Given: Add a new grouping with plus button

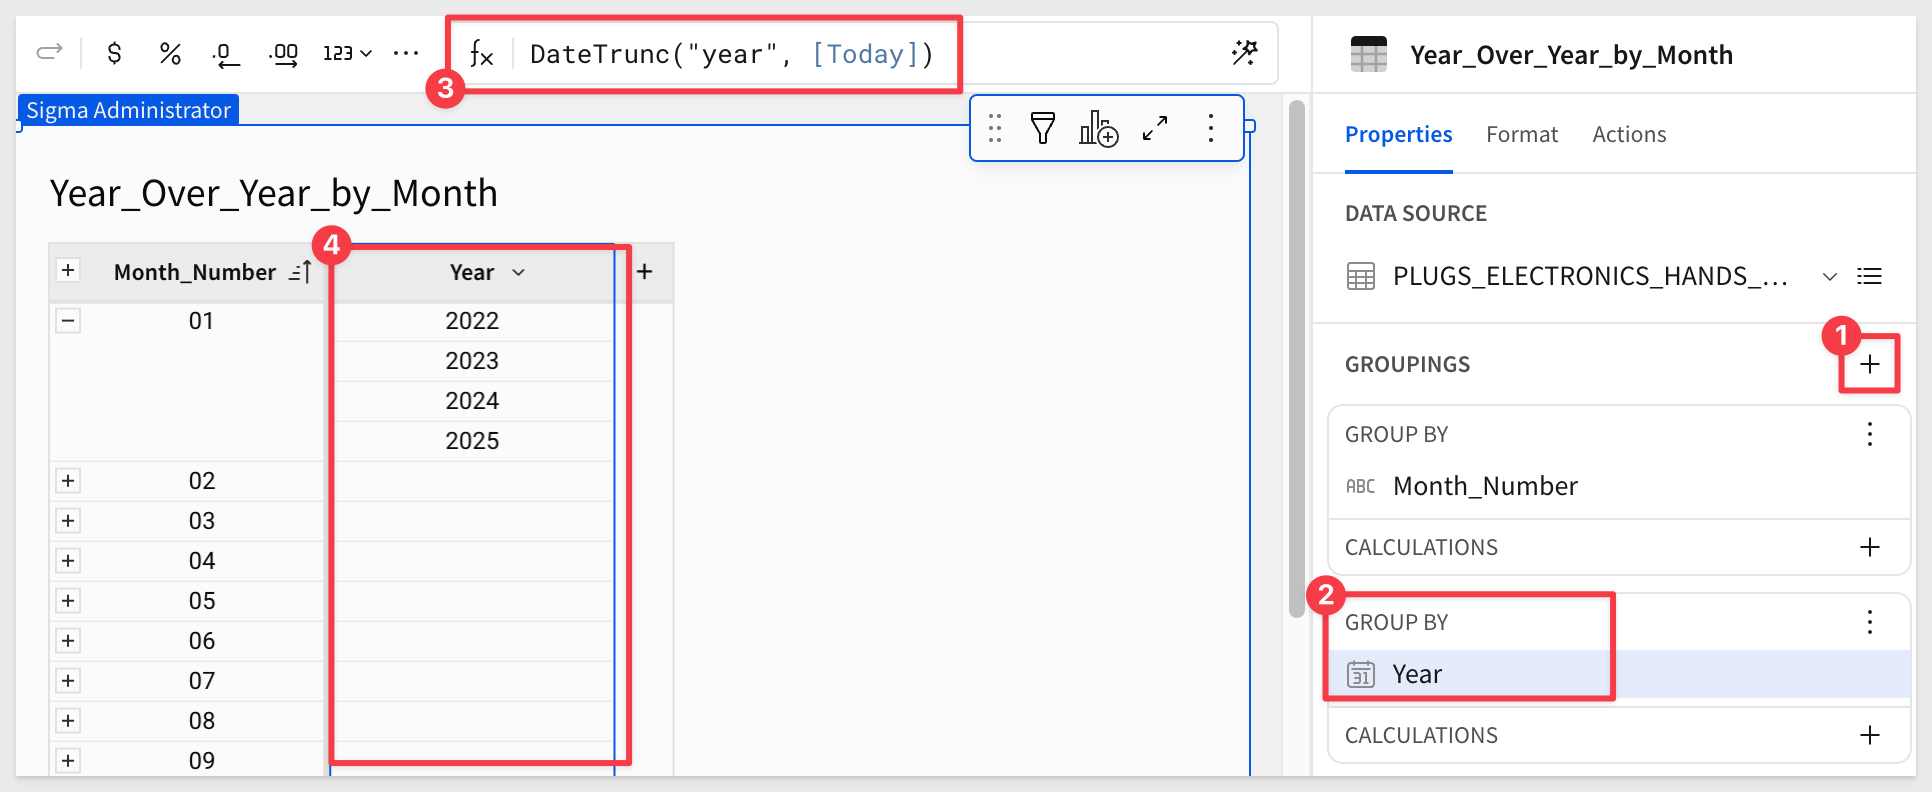Looking at the screenshot, I should click(x=1869, y=364).
